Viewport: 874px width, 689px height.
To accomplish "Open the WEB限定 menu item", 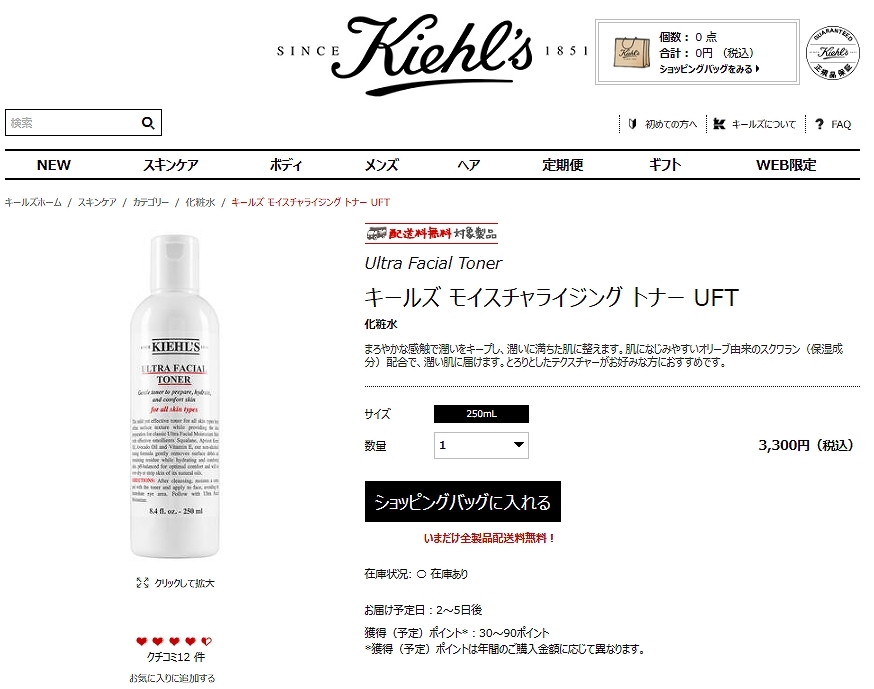I will click(x=786, y=165).
